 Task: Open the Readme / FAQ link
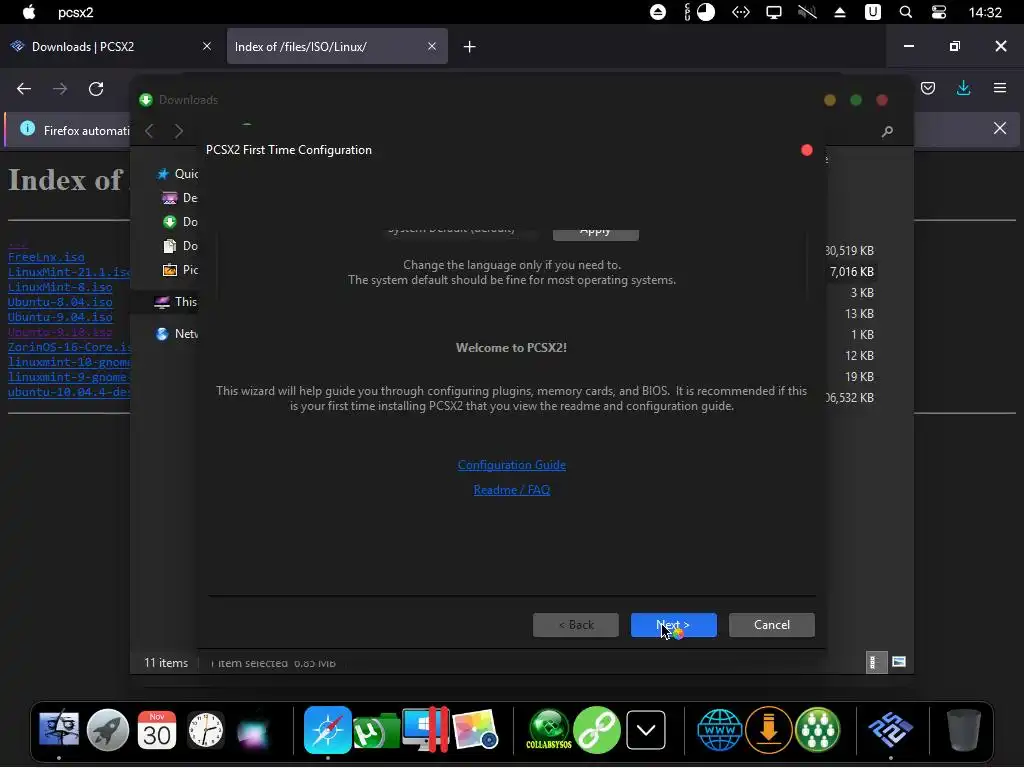click(x=511, y=490)
